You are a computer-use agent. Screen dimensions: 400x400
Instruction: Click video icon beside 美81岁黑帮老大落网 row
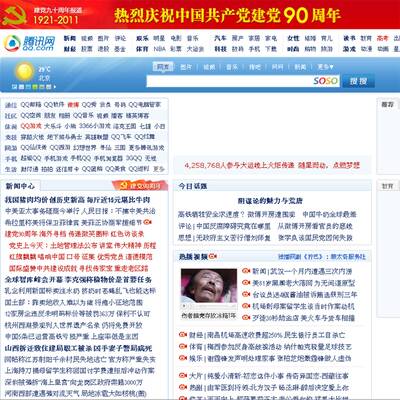(246, 282)
